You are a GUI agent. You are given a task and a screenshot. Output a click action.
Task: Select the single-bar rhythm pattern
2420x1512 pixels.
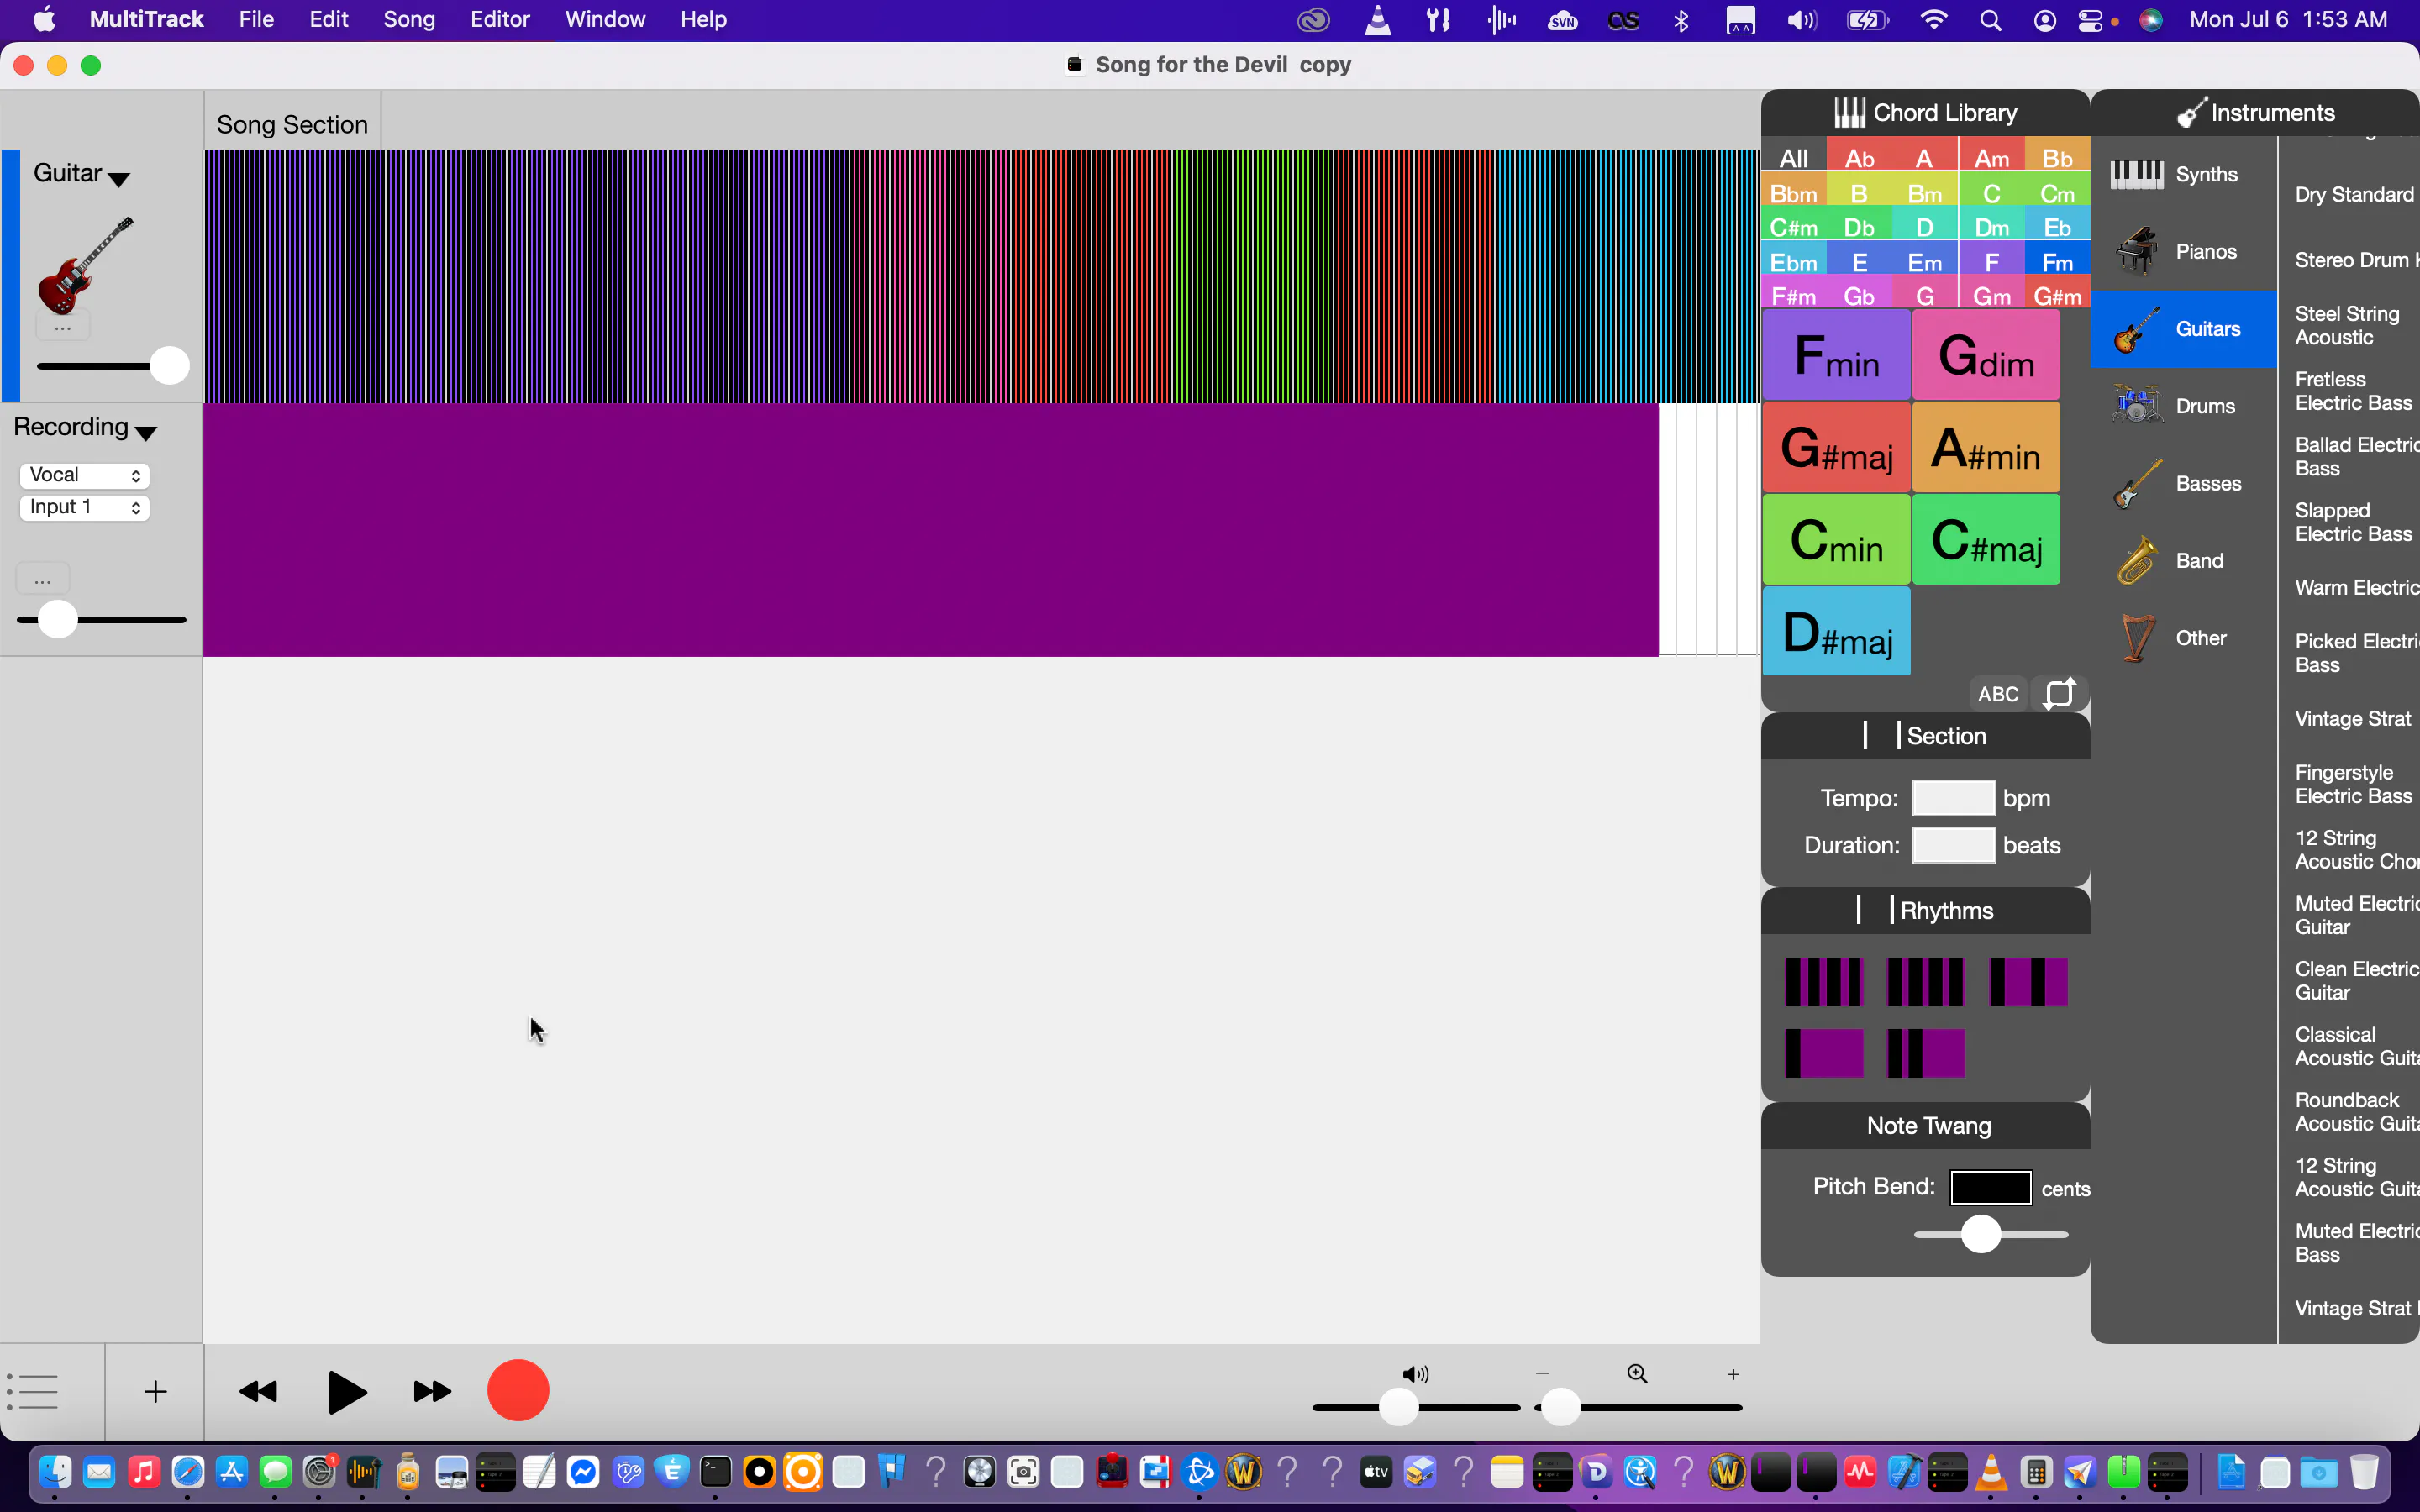tap(1824, 1053)
